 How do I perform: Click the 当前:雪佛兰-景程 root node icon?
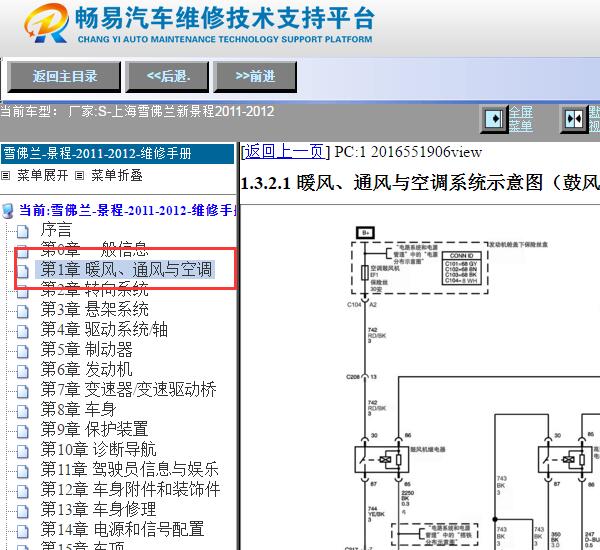[x=8, y=211]
